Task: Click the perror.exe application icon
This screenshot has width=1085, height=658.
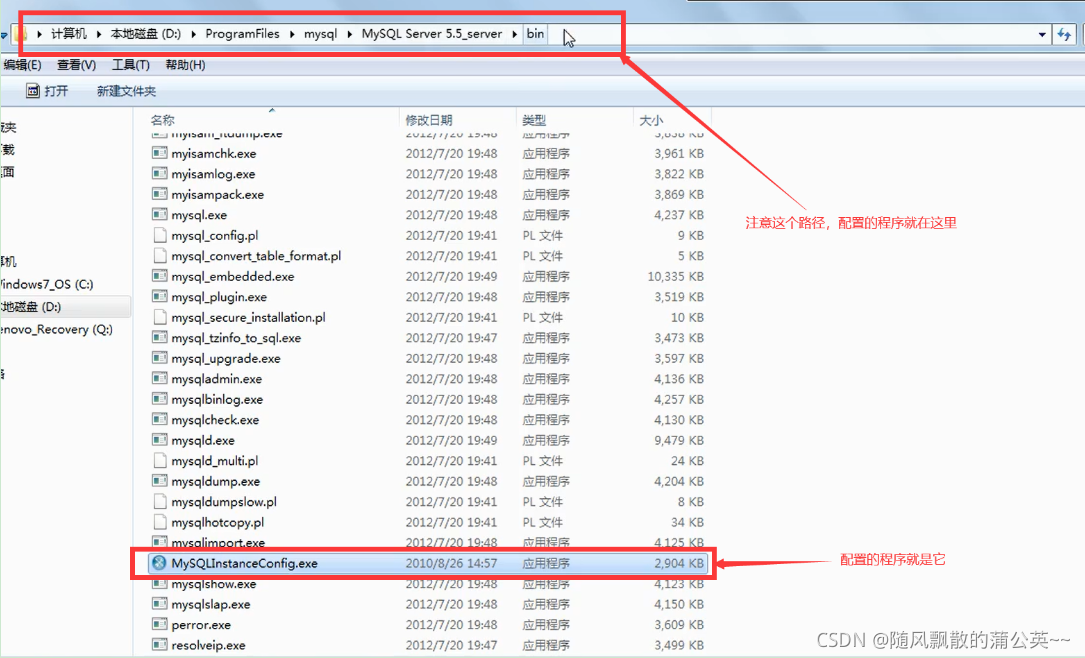Action: coord(160,624)
